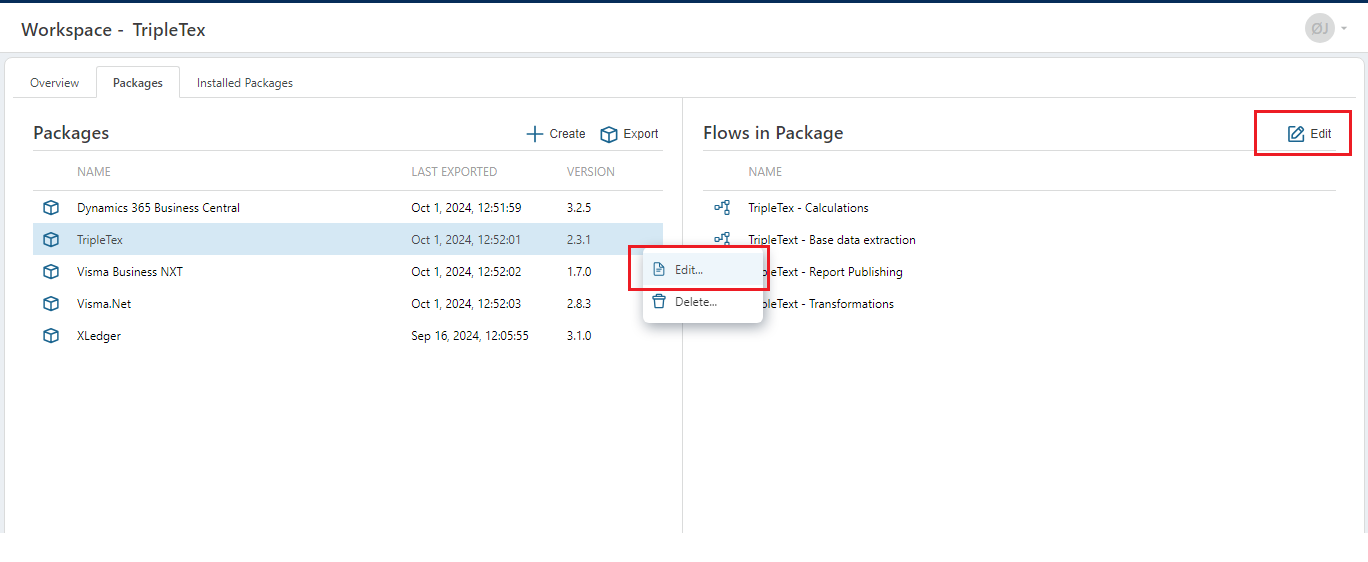Click export date Oct 1, 2024, 12:51:59
This screenshot has height=562, width=1368.
point(466,208)
